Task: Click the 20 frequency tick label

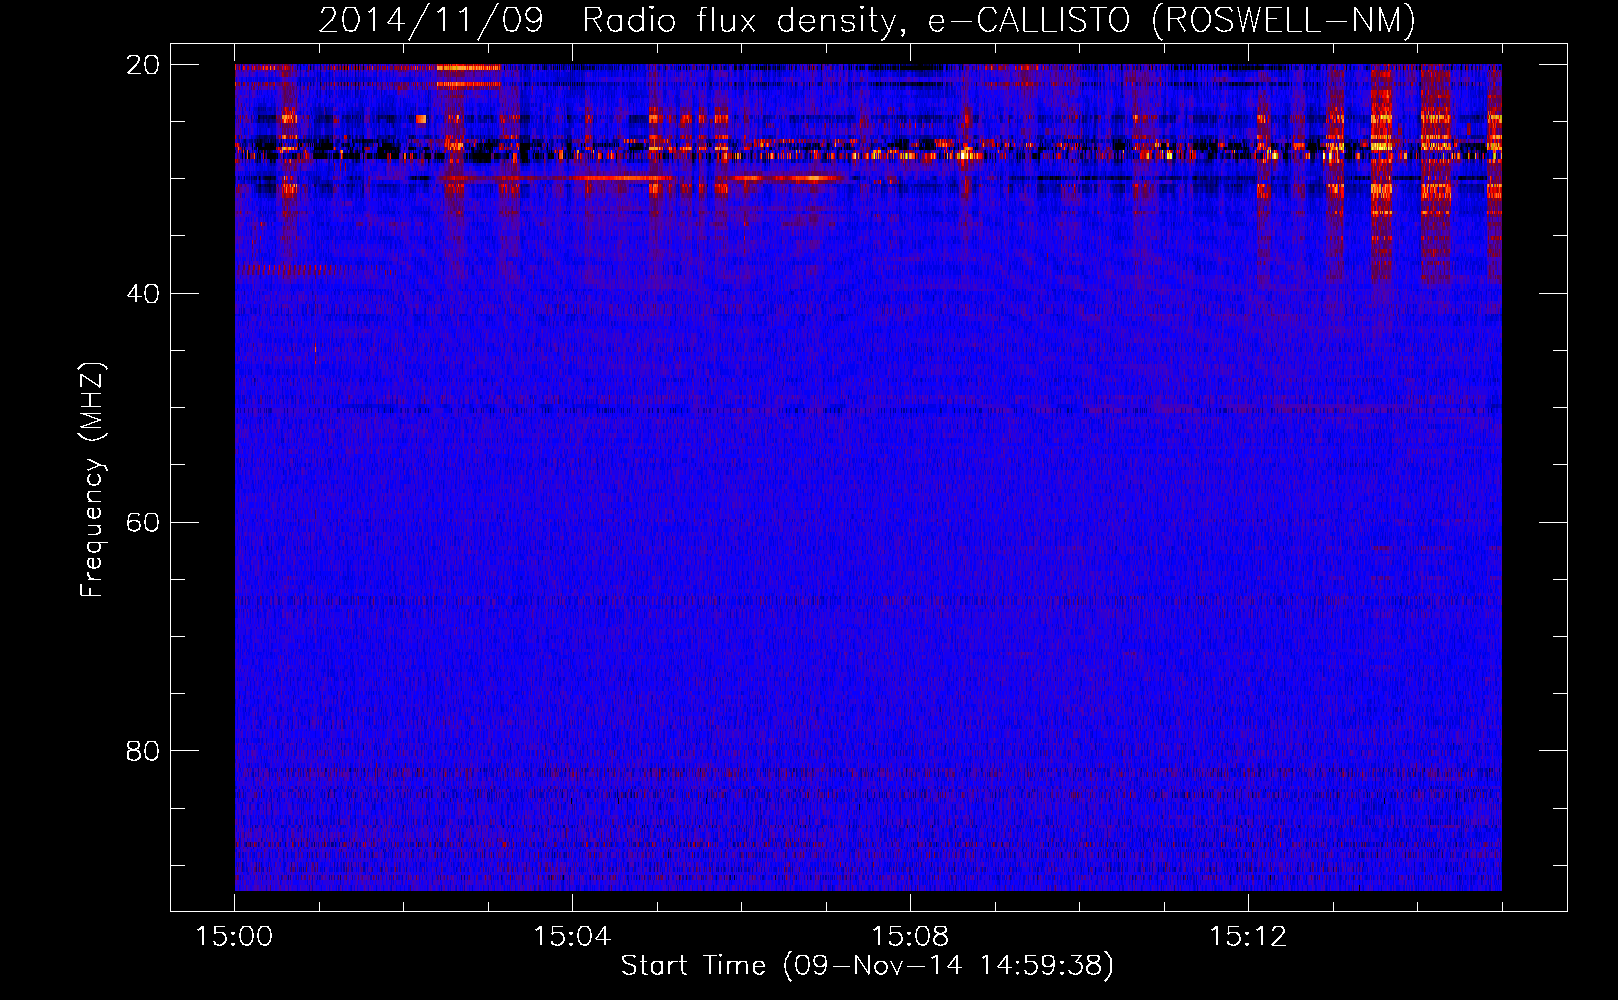Action: (143, 65)
